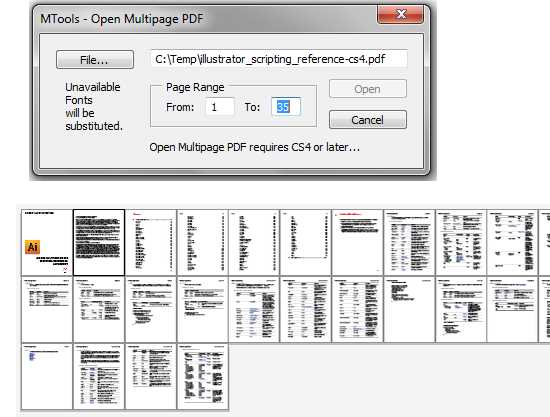Close the MTools Open Multipage PDF dialog
The height and width of the screenshot is (417, 550).
400,14
